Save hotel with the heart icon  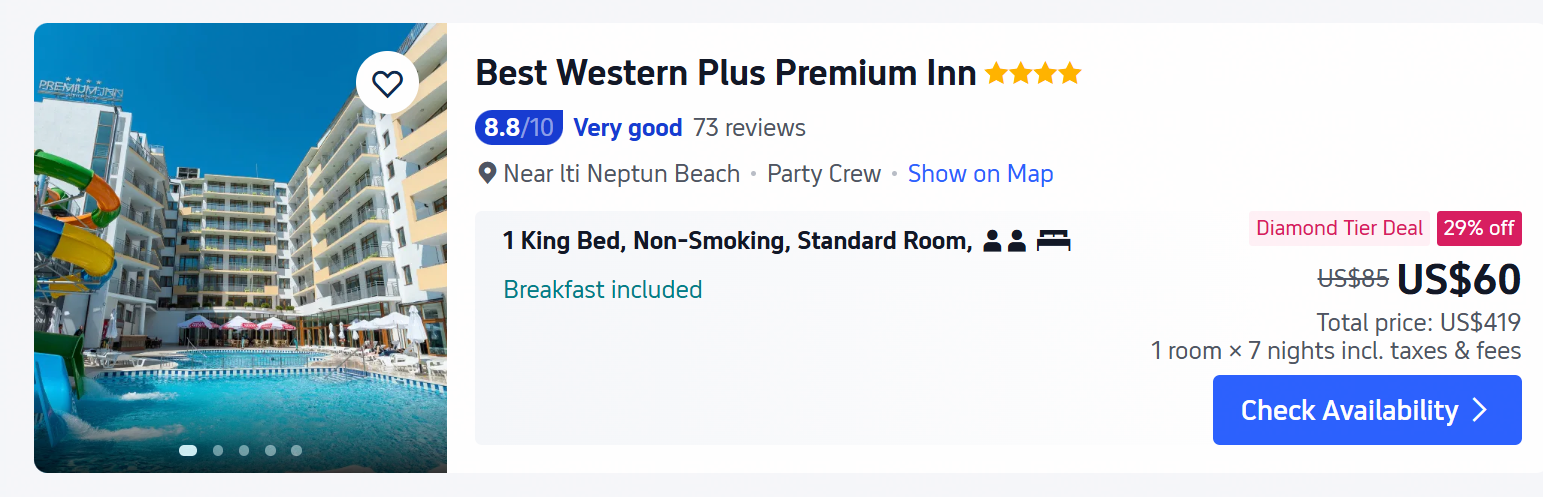pyautogui.click(x=387, y=83)
